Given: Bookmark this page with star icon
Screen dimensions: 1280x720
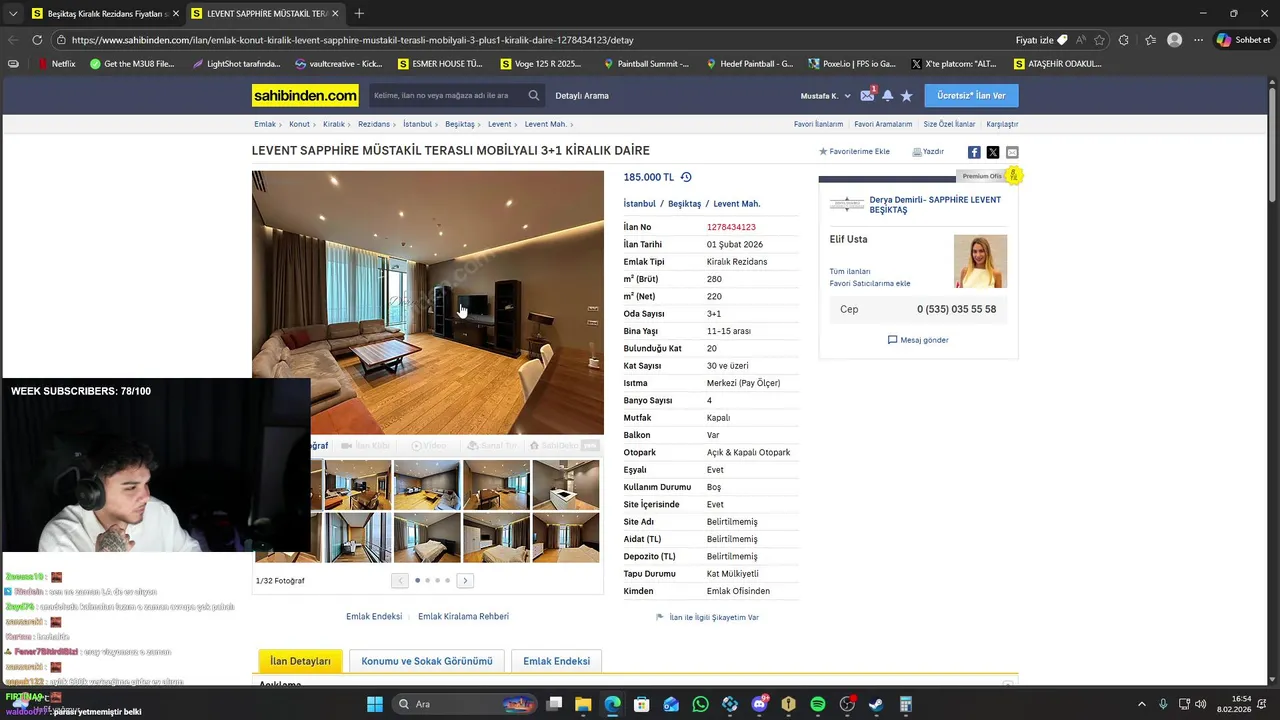Looking at the screenshot, I should coord(1099,40).
